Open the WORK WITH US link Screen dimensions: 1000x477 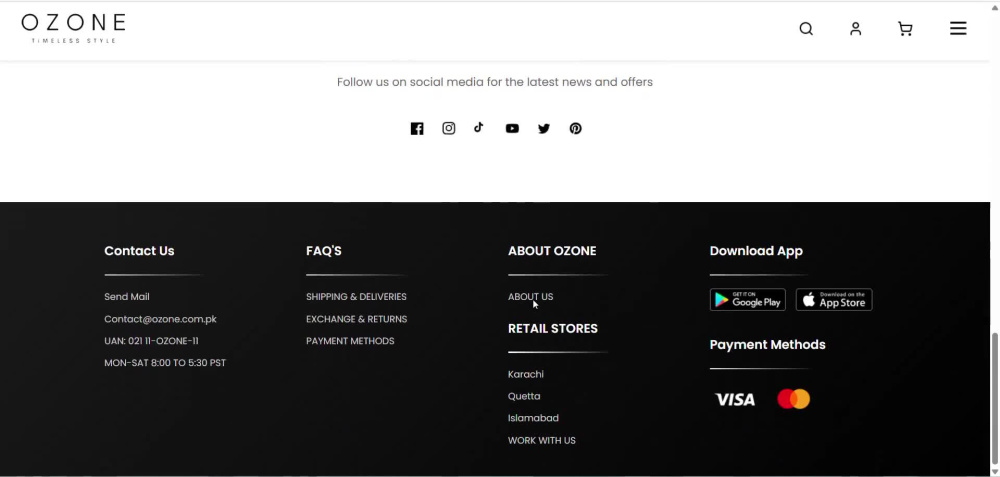coord(542,441)
